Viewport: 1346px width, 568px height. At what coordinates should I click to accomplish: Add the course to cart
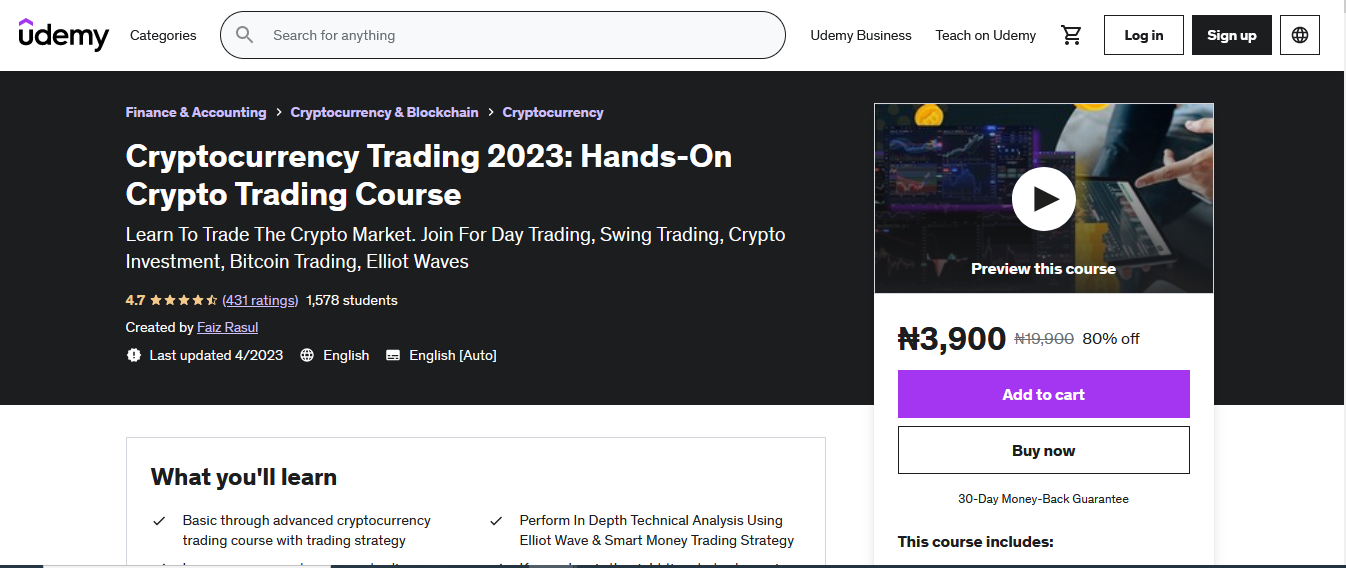(1044, 394)
